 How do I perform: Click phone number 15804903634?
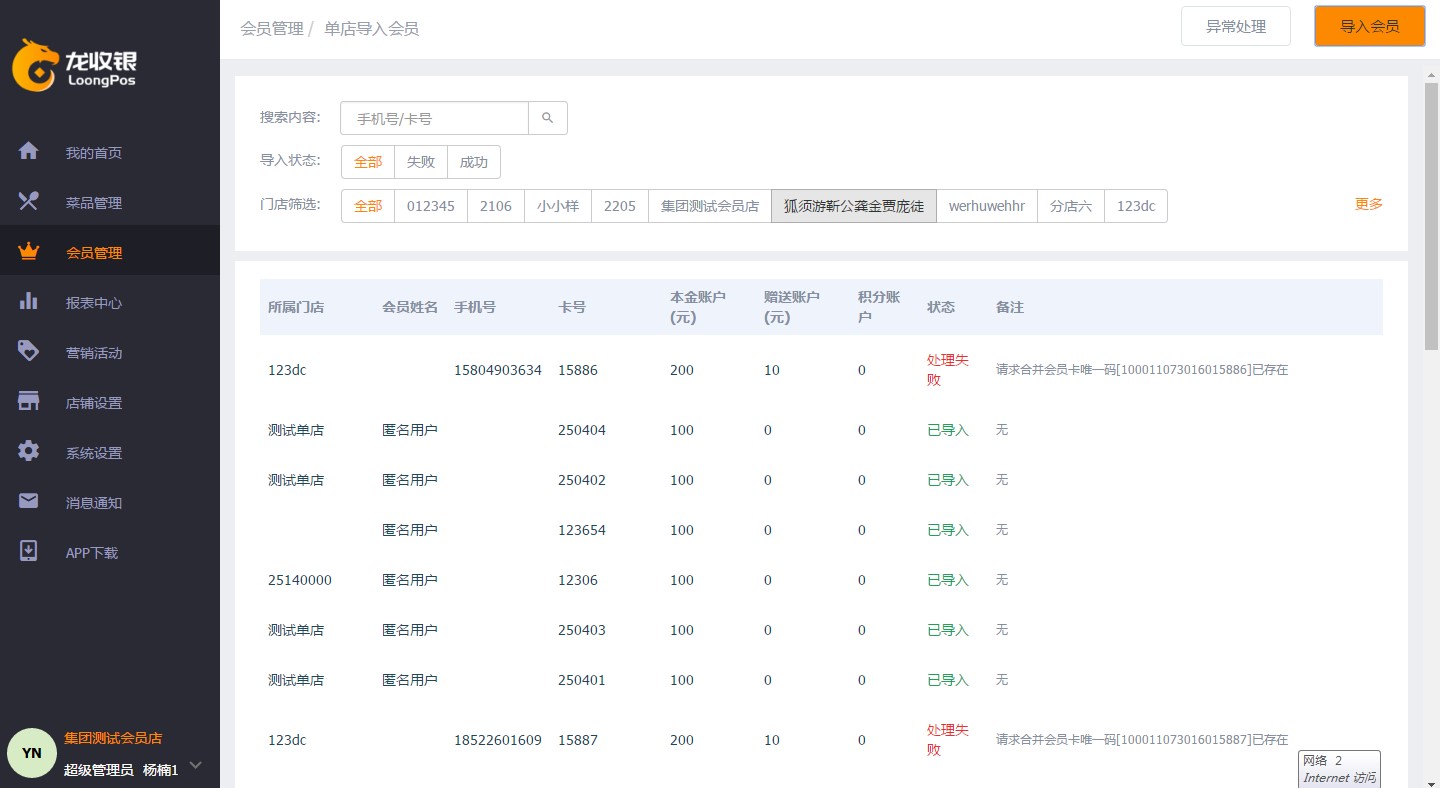[x=498, y=370]
